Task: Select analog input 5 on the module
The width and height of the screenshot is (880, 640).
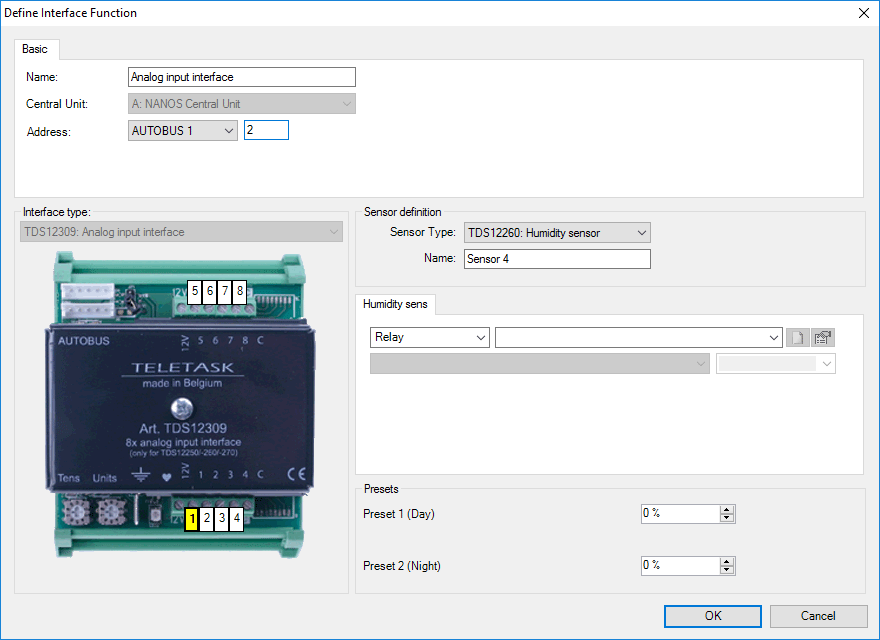Action: coord(195,291)
